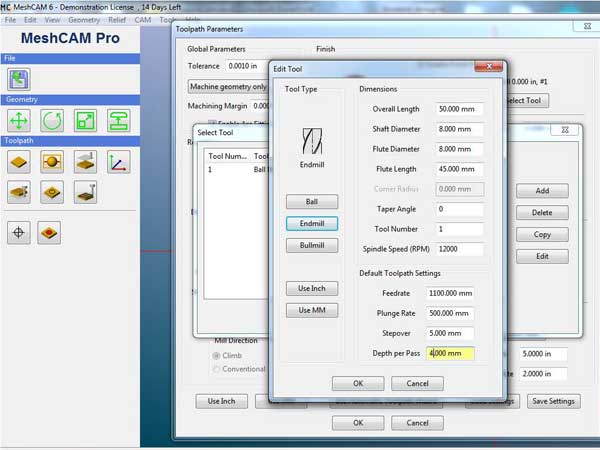Click the Plunge Rate field
Viewport: 600px width, 450px height.
point(450,313)
